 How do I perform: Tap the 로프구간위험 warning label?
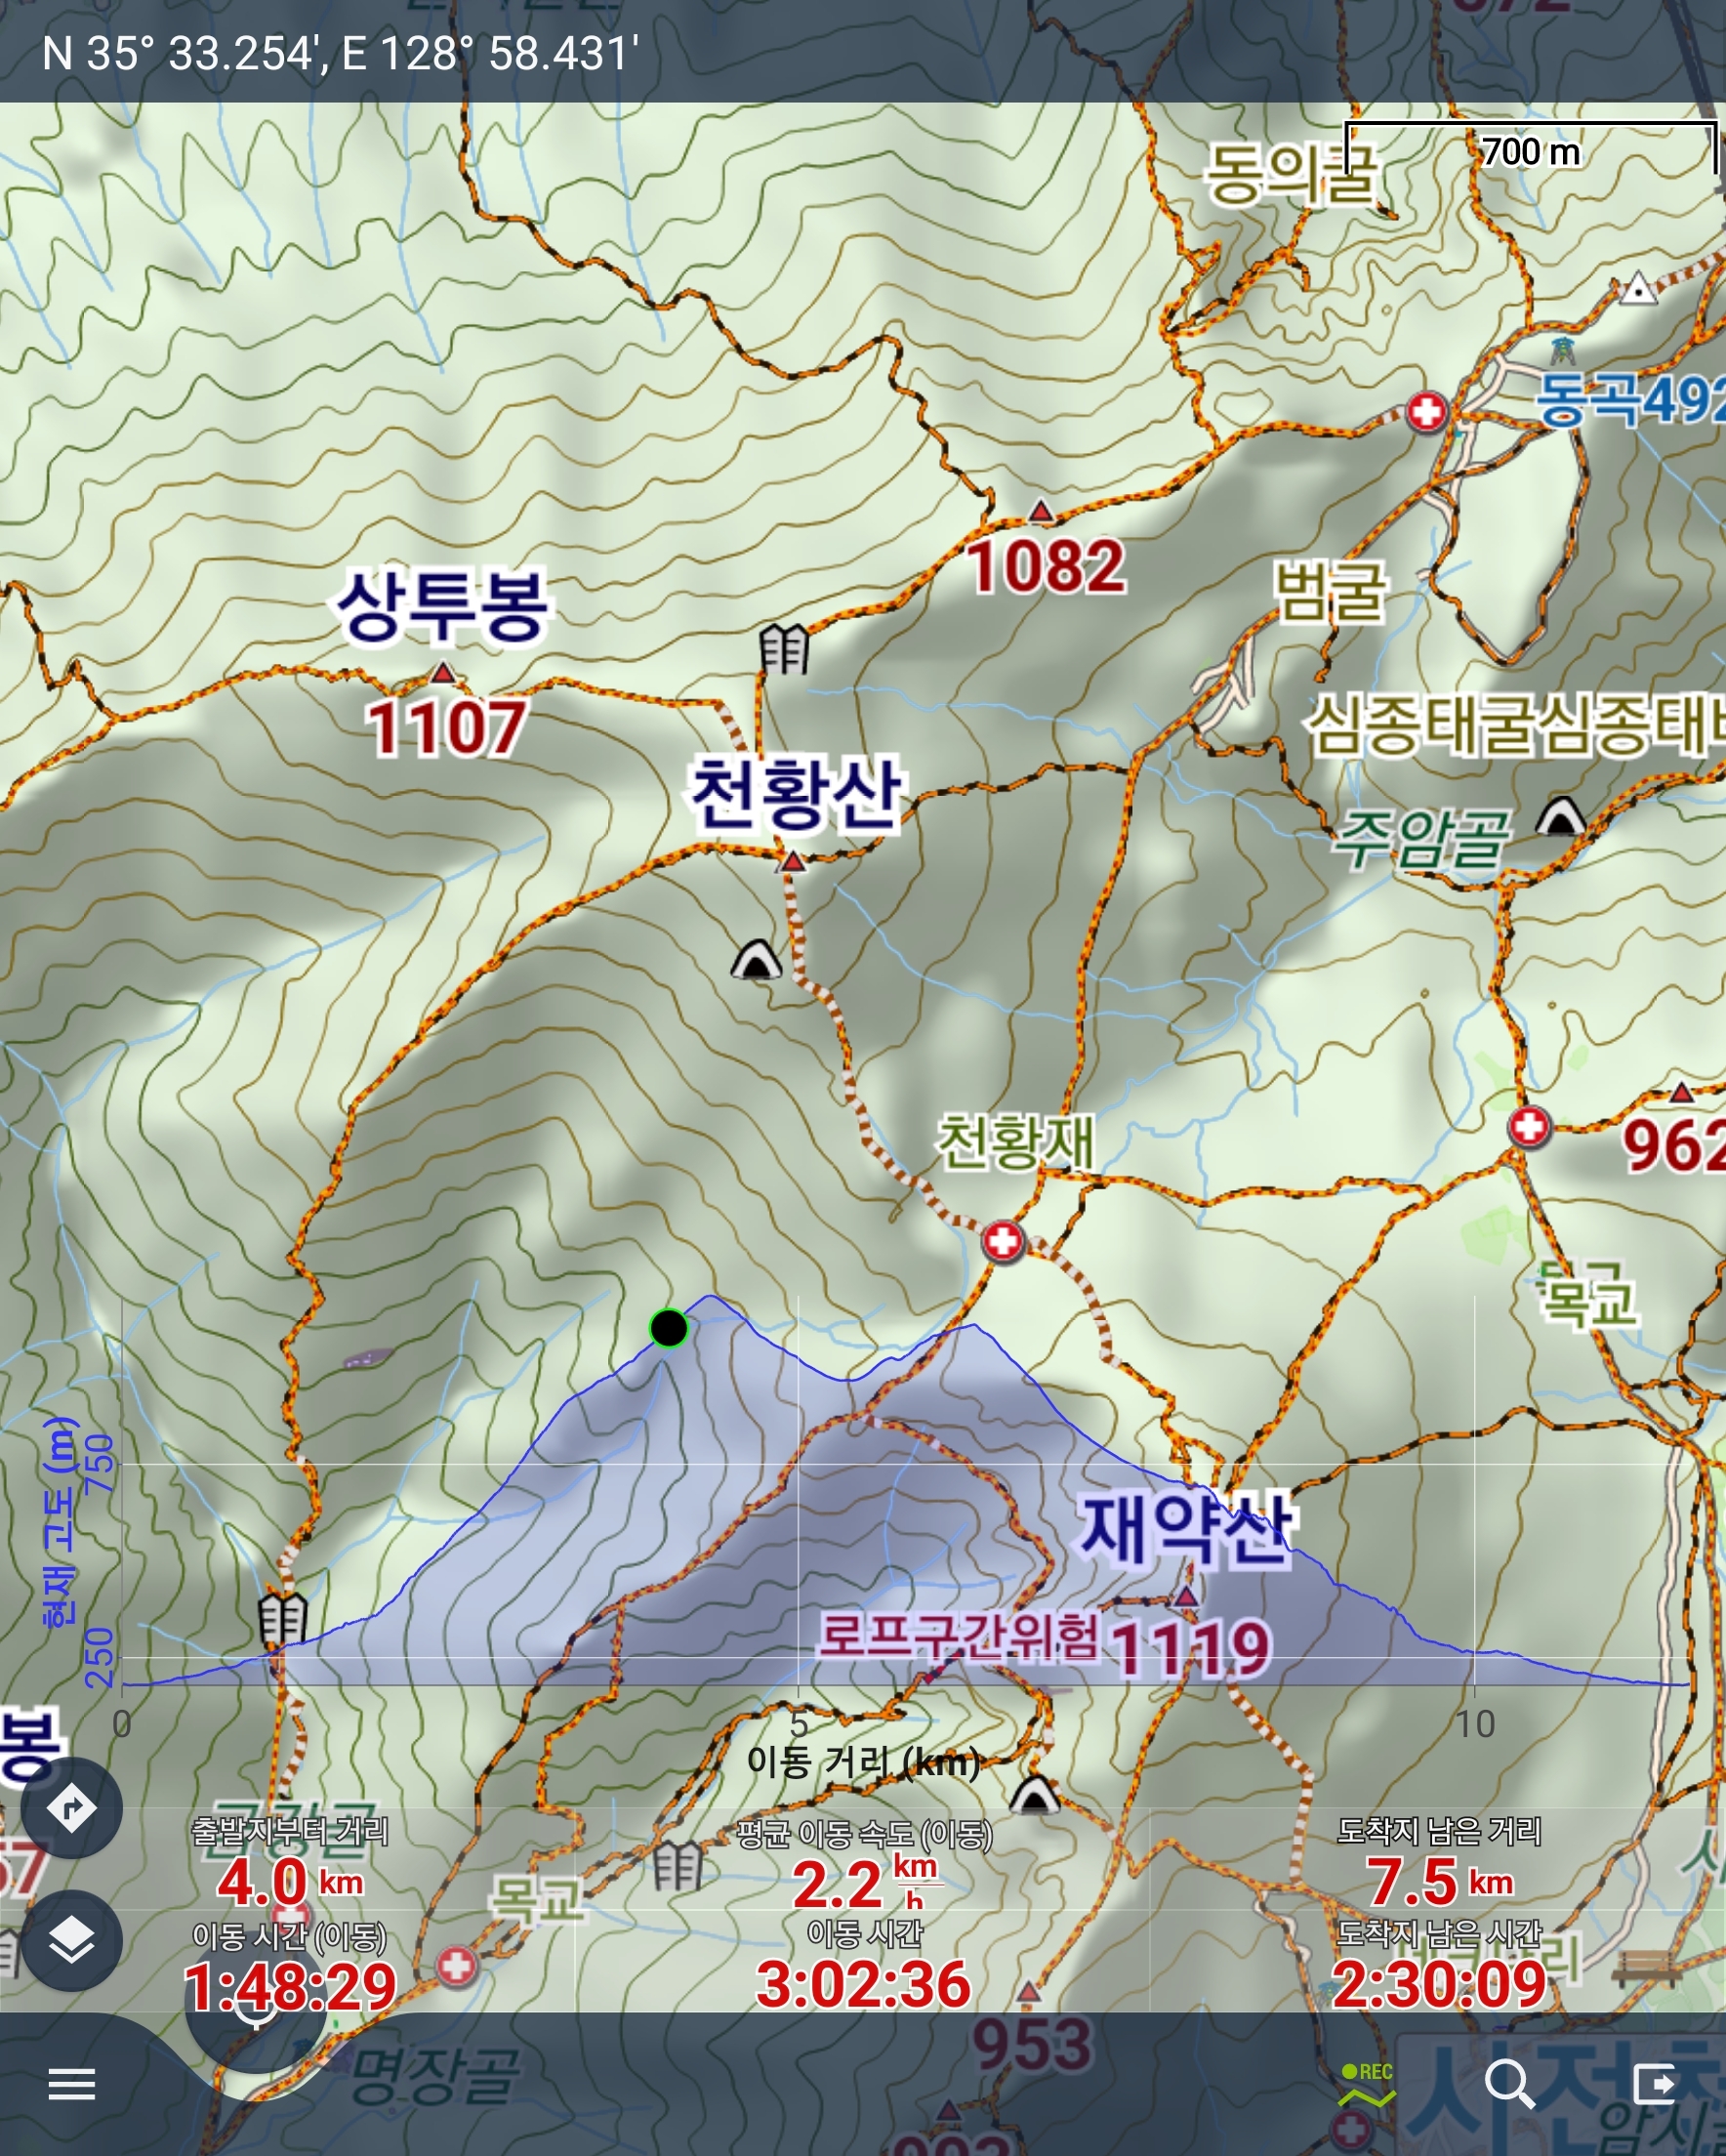958,1635
